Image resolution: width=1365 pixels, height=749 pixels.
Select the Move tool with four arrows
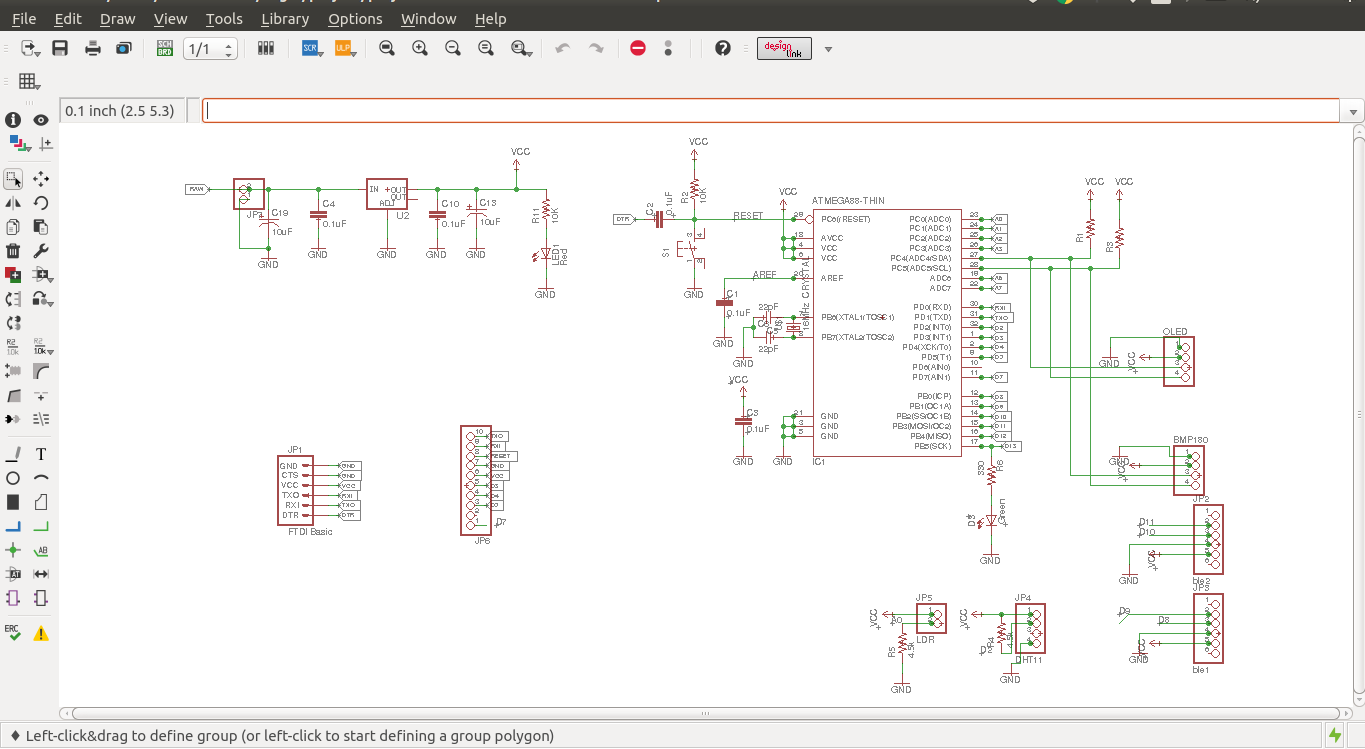coord(41,179)
